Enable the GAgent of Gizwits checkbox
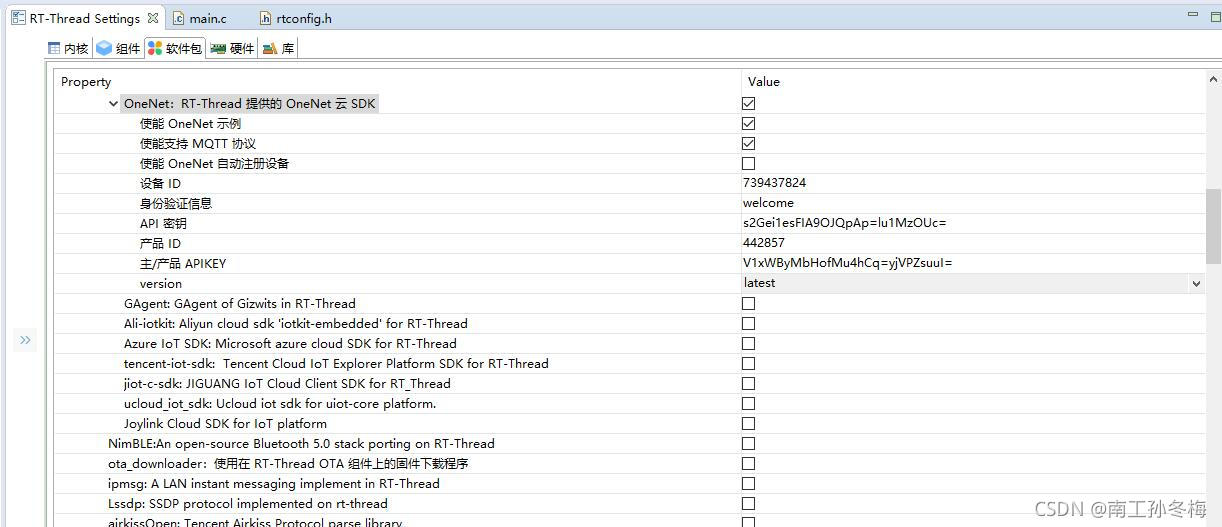Viewport: 1222px width, 527px height. pyautogui.click(x=748, y=303)
